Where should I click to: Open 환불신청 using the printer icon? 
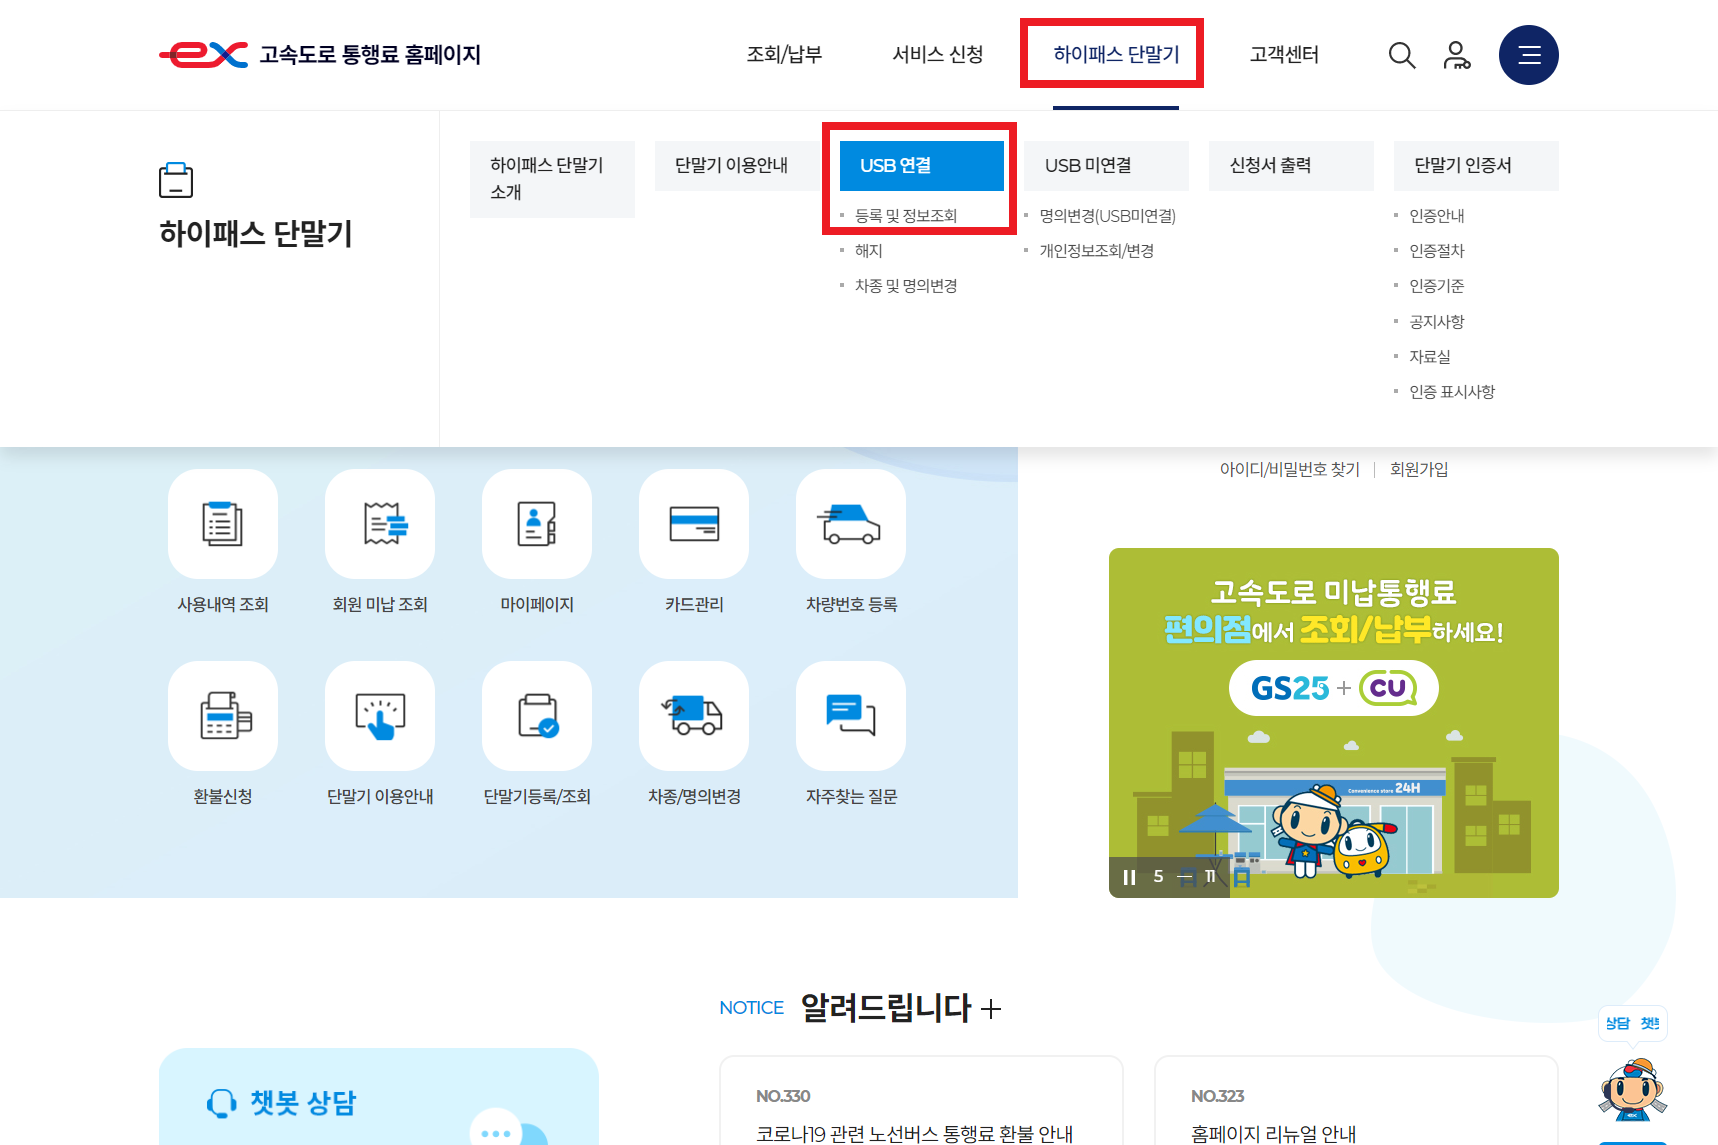(x=222, y=716)
